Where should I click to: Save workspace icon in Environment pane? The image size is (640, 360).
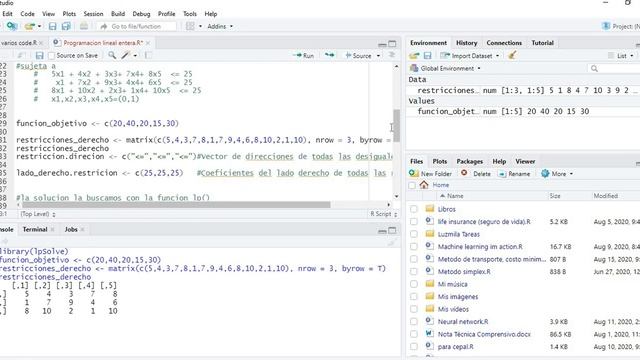click(x=427, y=56)
